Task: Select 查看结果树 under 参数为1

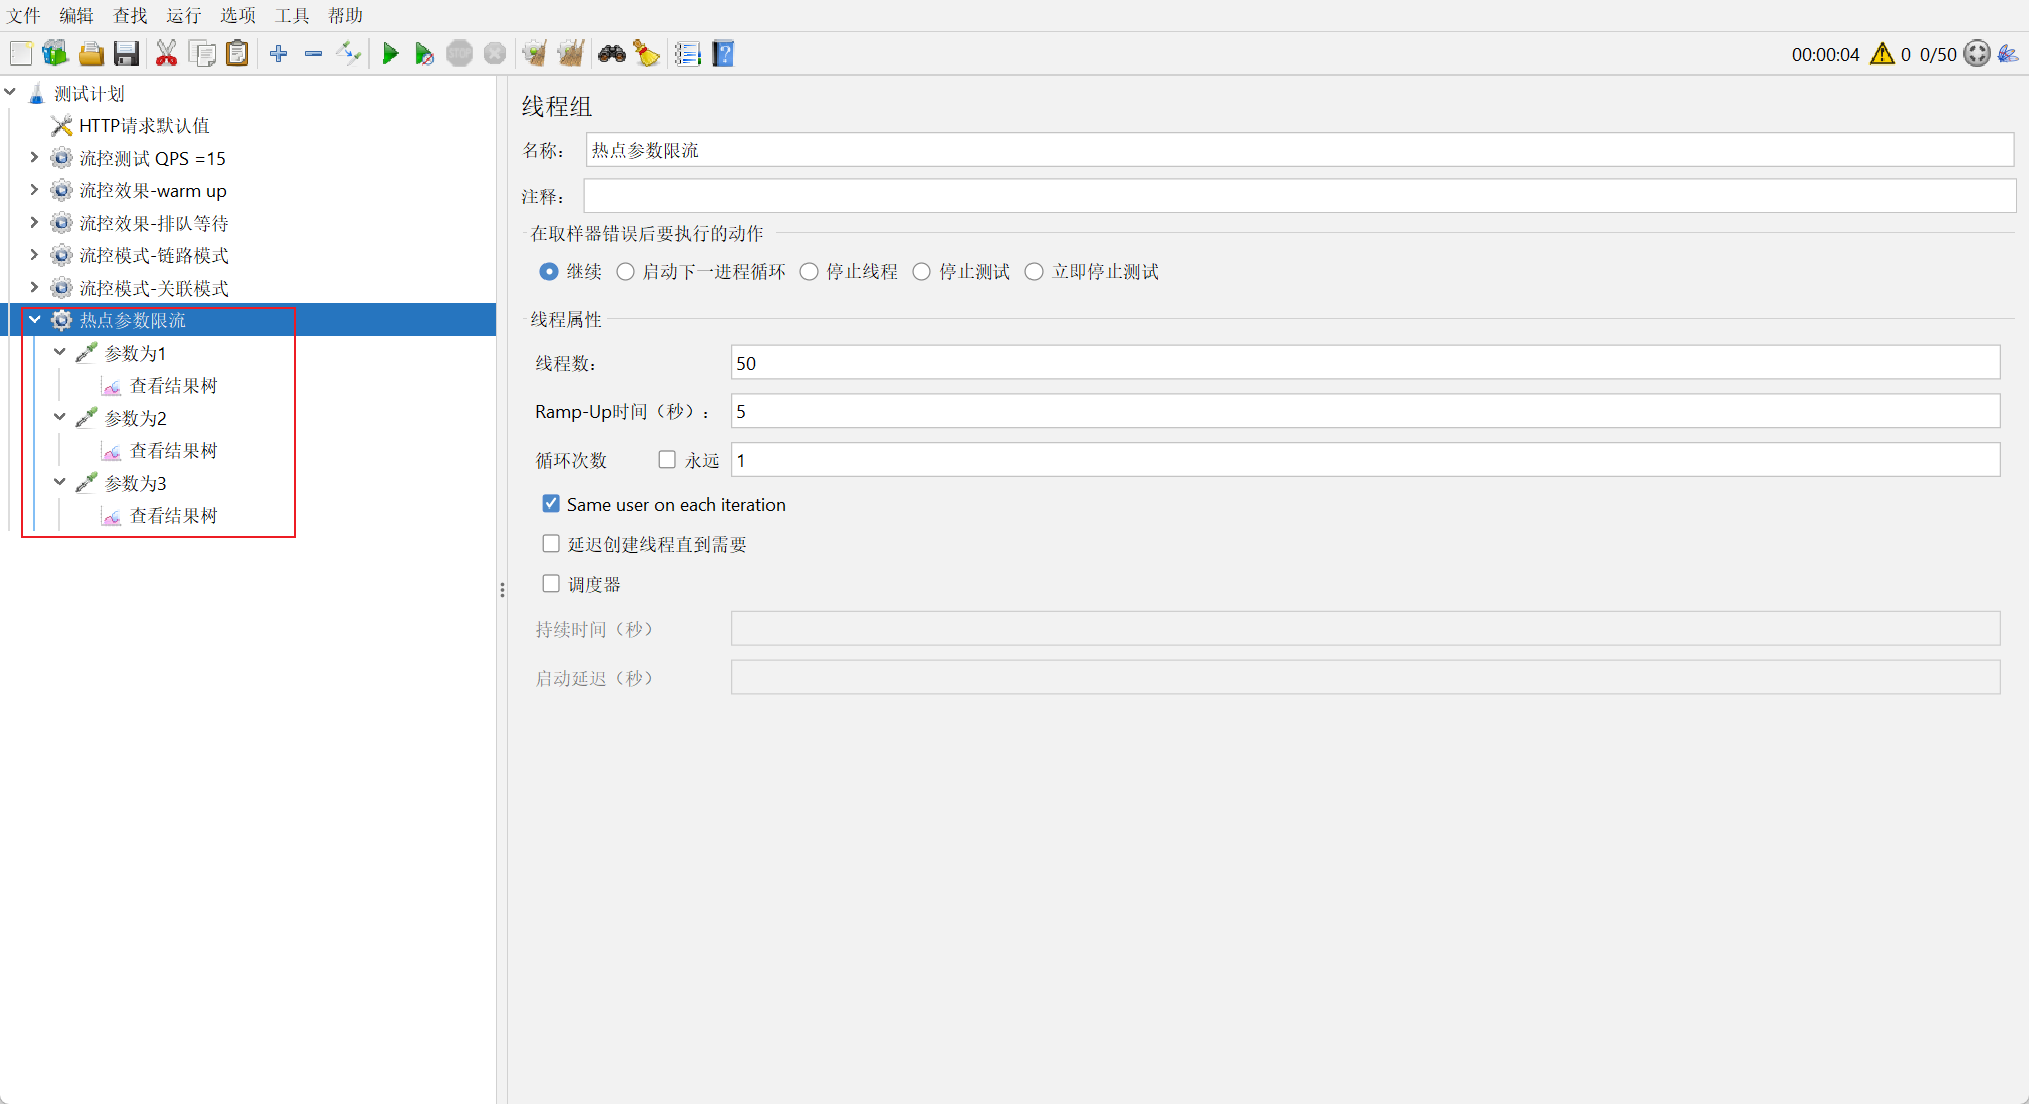Action: coord(173,386)
